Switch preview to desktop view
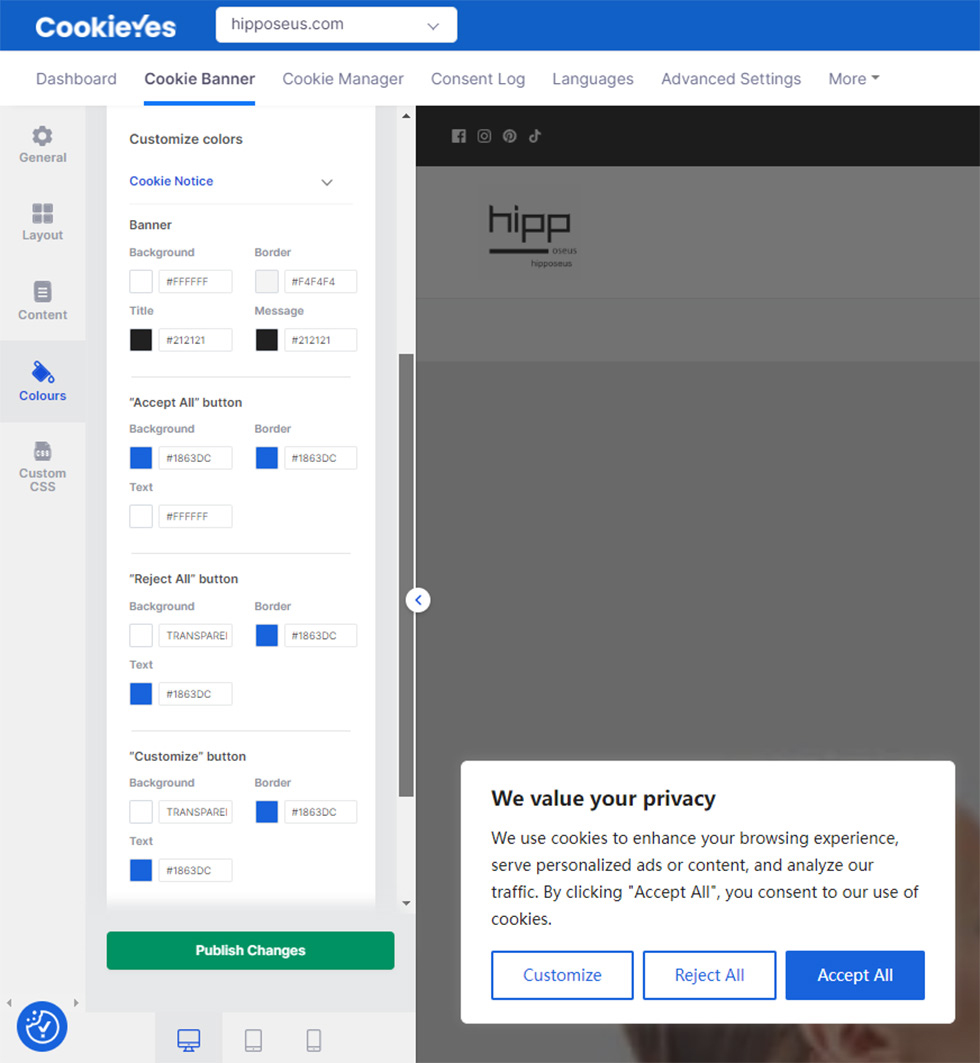Screen dimensions: 980x1063 tap(188, 1040)
